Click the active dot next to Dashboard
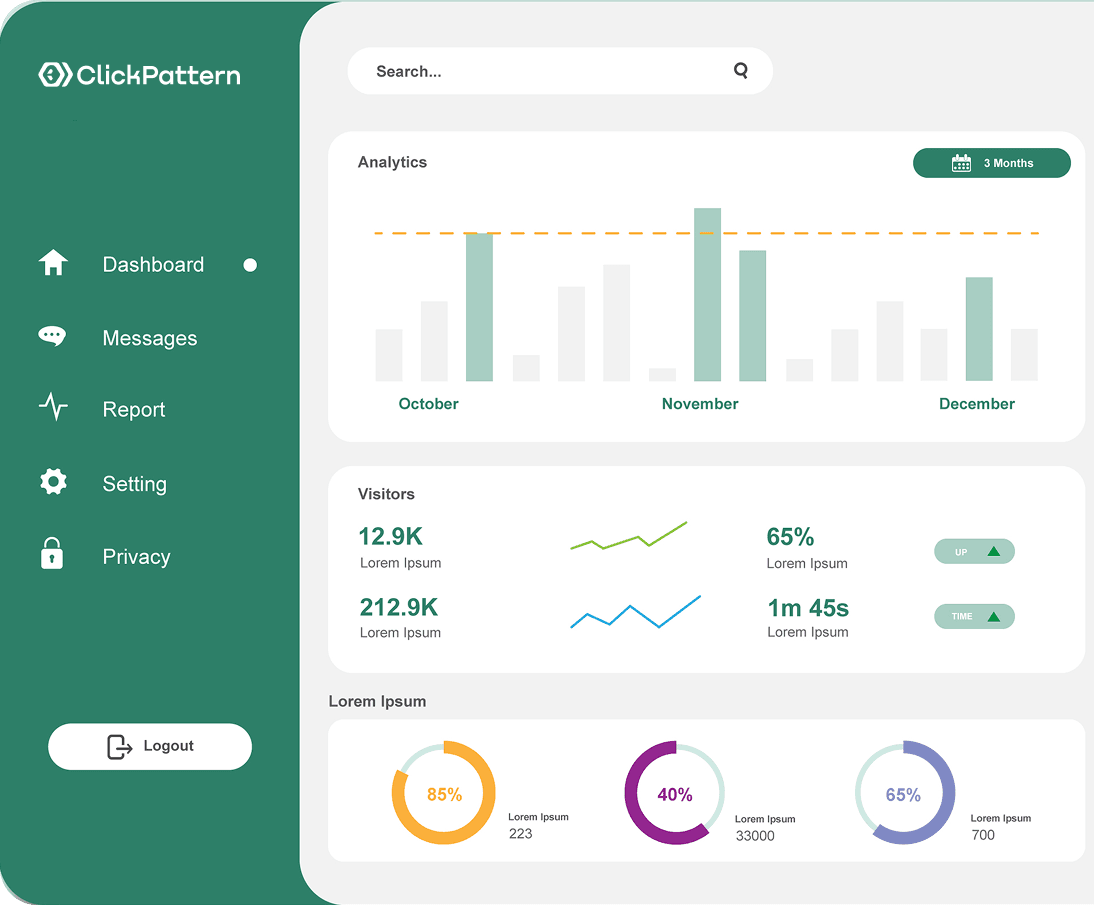Screen dimensions: 1094x906 coord(249,264)
